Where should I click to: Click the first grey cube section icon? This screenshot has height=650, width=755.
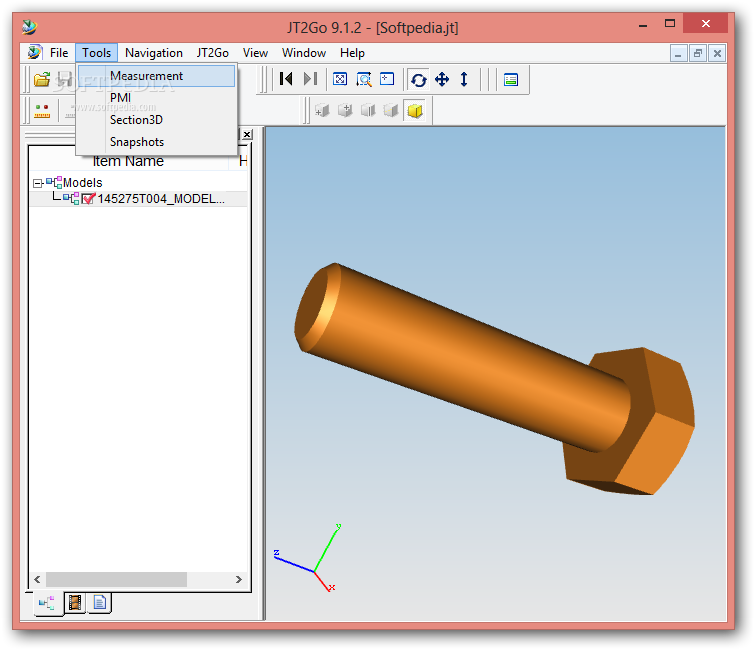[x=322, y=111]
